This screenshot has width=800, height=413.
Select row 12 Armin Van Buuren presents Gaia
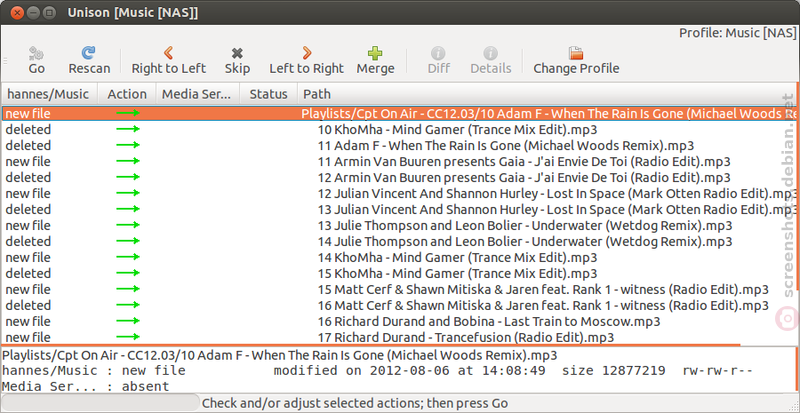pos(397,177)
